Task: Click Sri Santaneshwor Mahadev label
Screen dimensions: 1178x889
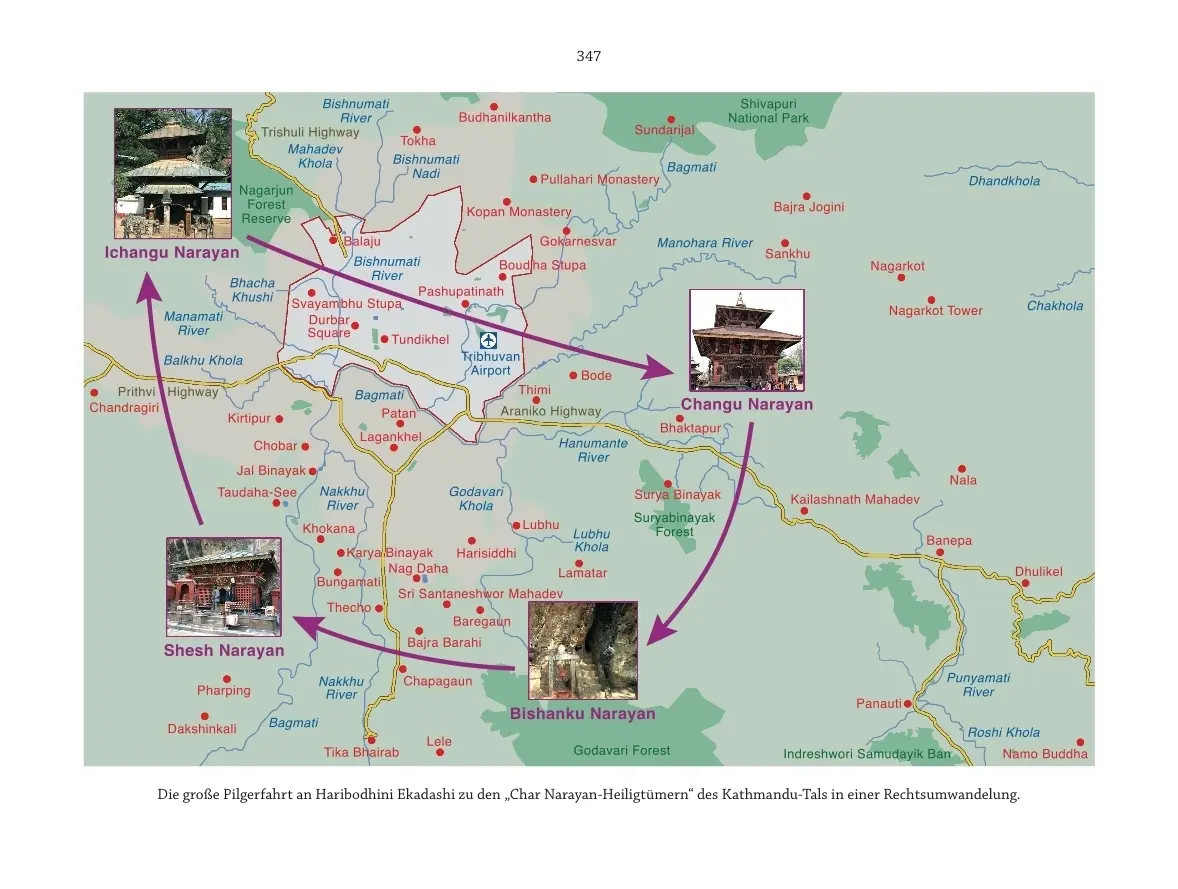Action: 480,594
